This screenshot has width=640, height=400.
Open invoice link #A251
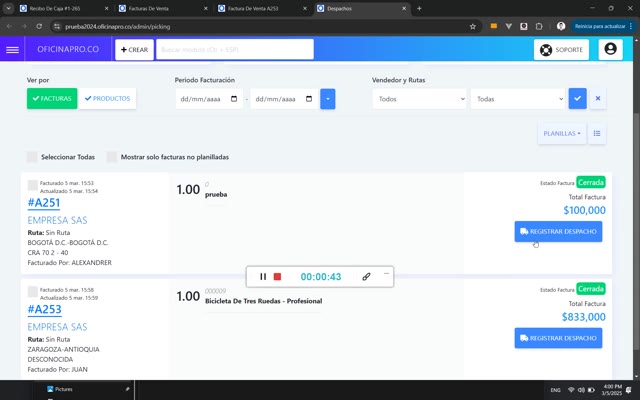coord(44,203)
